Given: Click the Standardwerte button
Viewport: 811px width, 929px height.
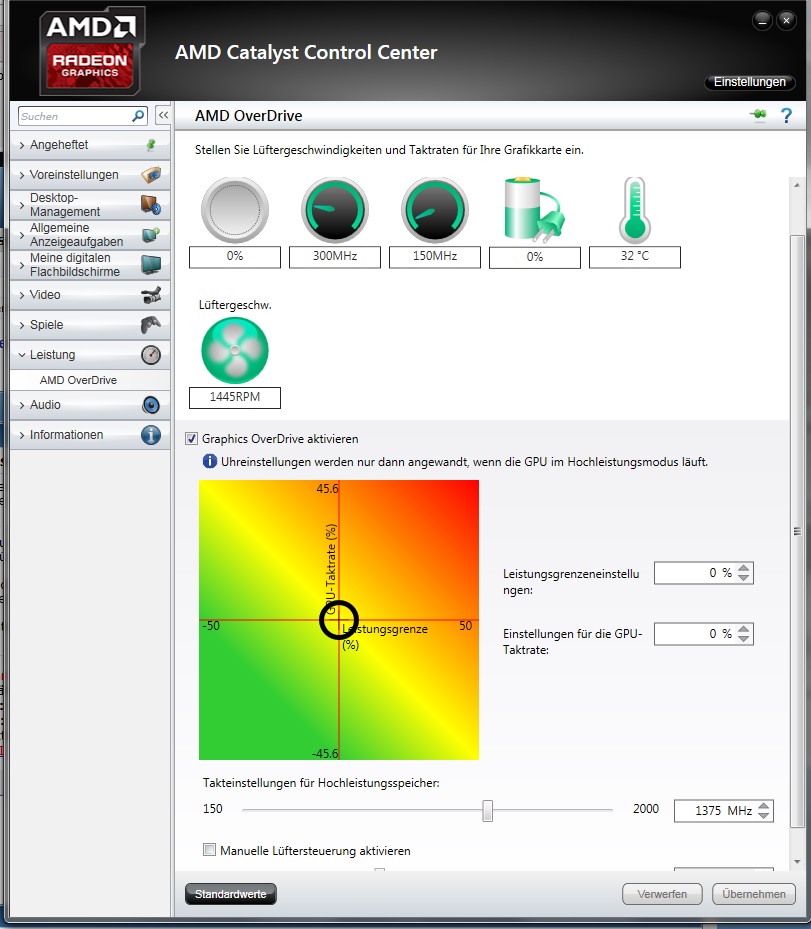Looking at the screenshot, I should 230,893.
